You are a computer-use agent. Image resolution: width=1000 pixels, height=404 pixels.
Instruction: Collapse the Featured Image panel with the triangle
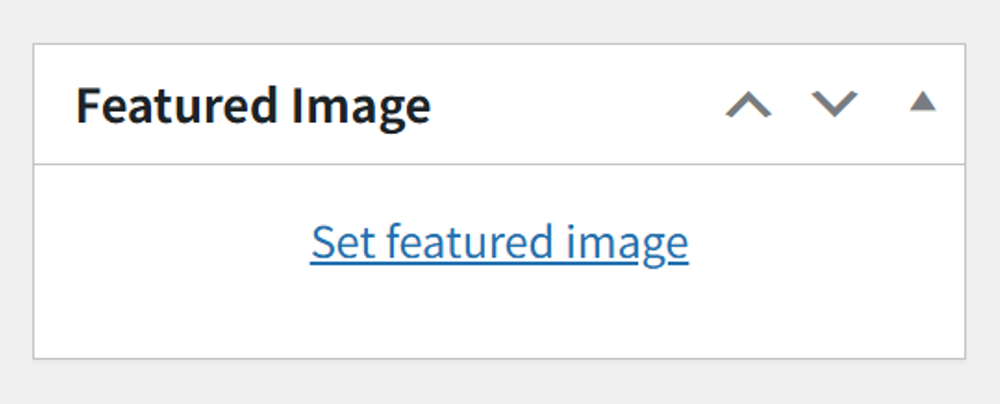tap(922, 102)
